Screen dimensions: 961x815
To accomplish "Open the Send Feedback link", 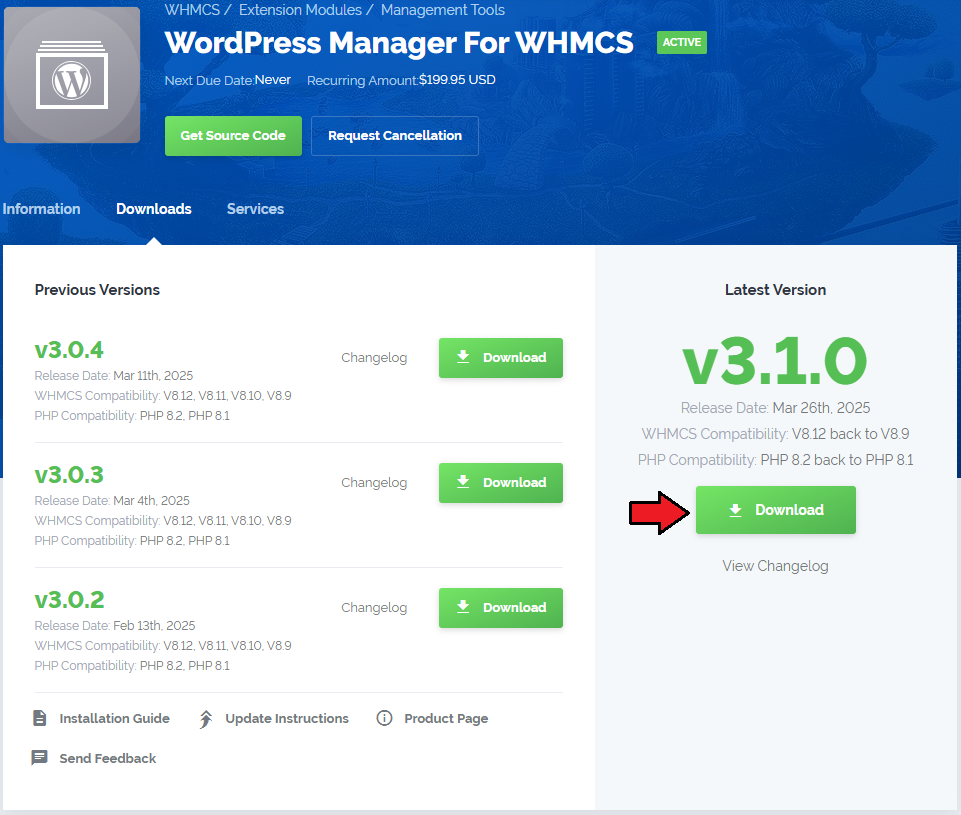I will pos(108,758).
